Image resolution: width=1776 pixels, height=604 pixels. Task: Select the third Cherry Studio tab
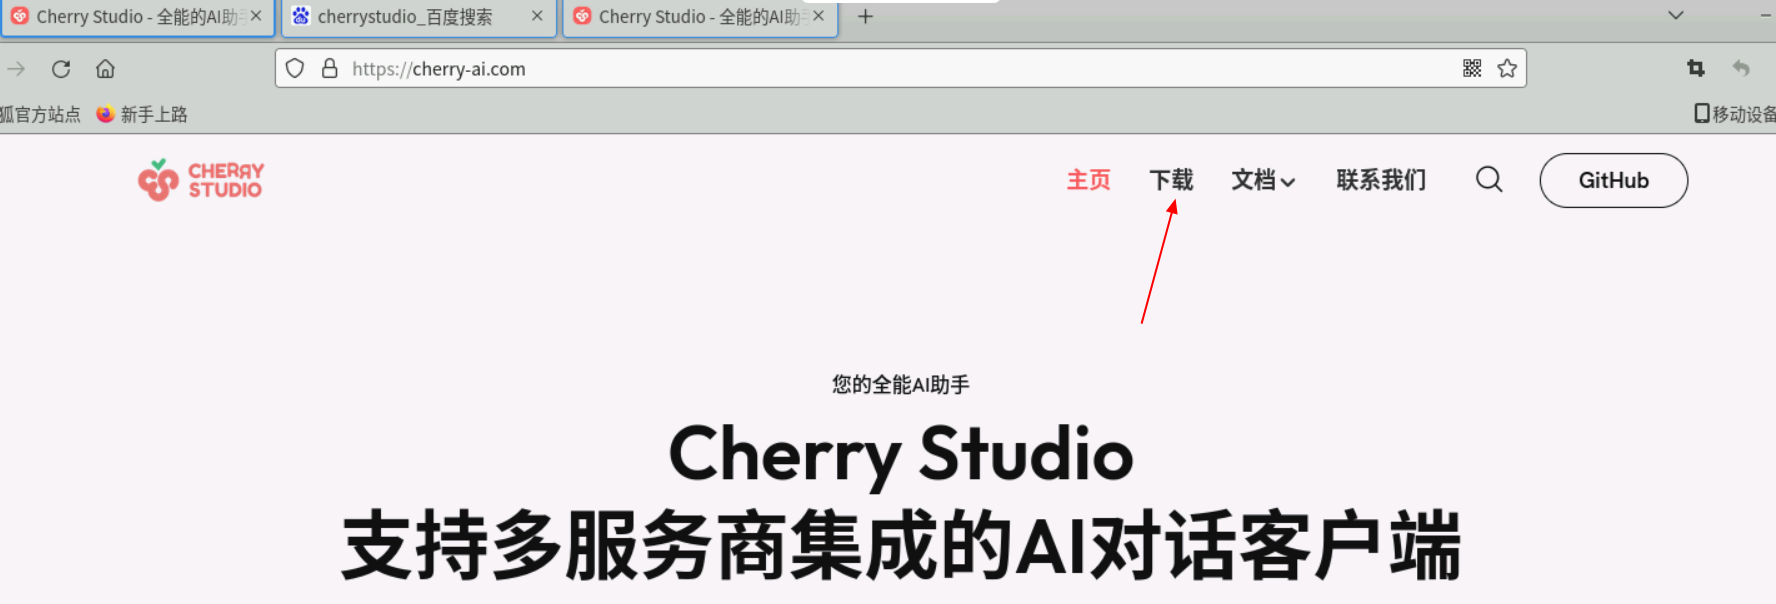point(700,18)
